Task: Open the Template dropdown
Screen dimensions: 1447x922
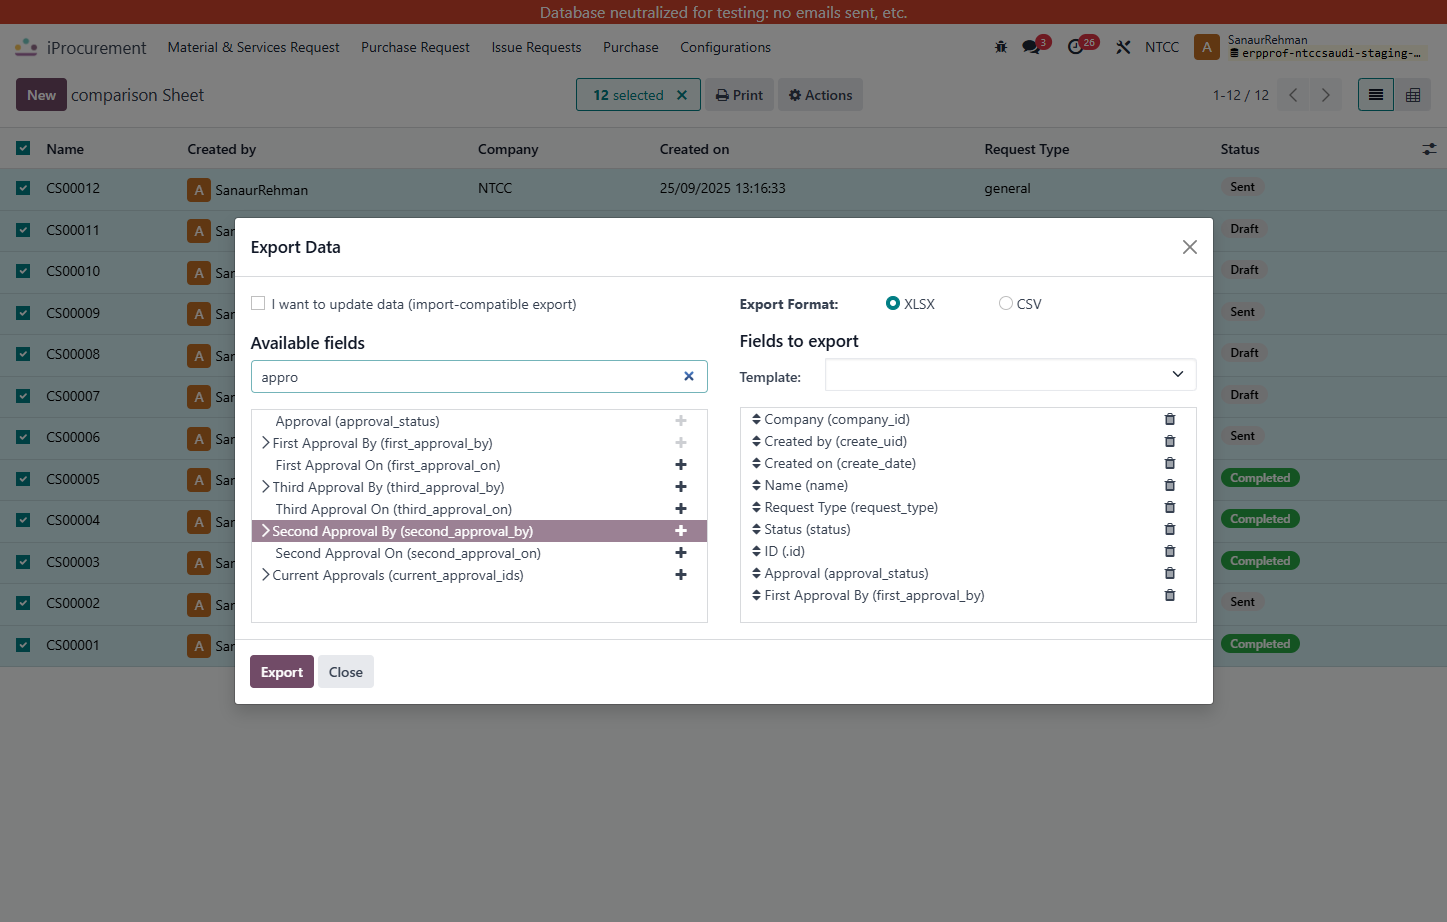Action: coord(1010,375)
